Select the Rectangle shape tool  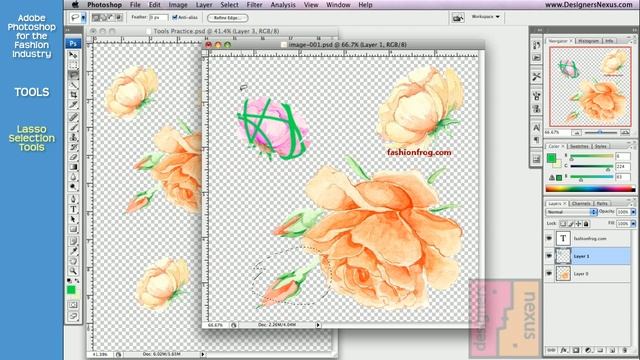click(x=73, y=229)
